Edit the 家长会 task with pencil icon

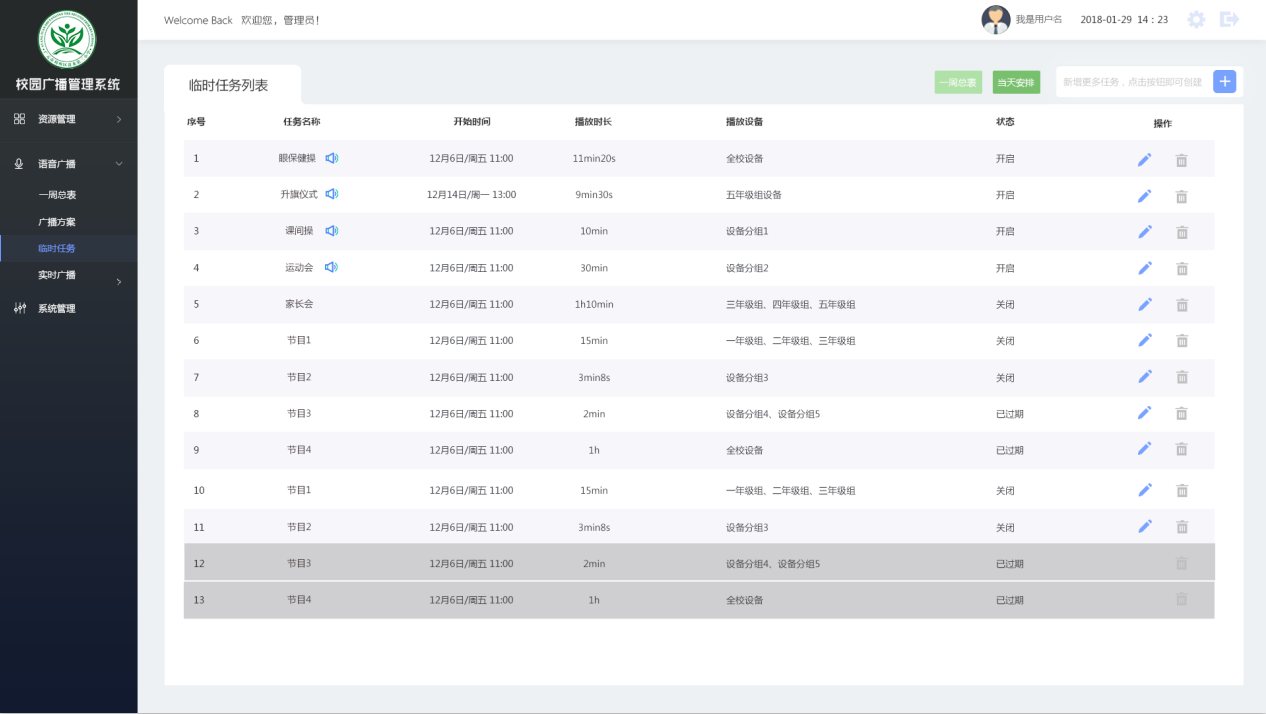tap(1145, 304)
